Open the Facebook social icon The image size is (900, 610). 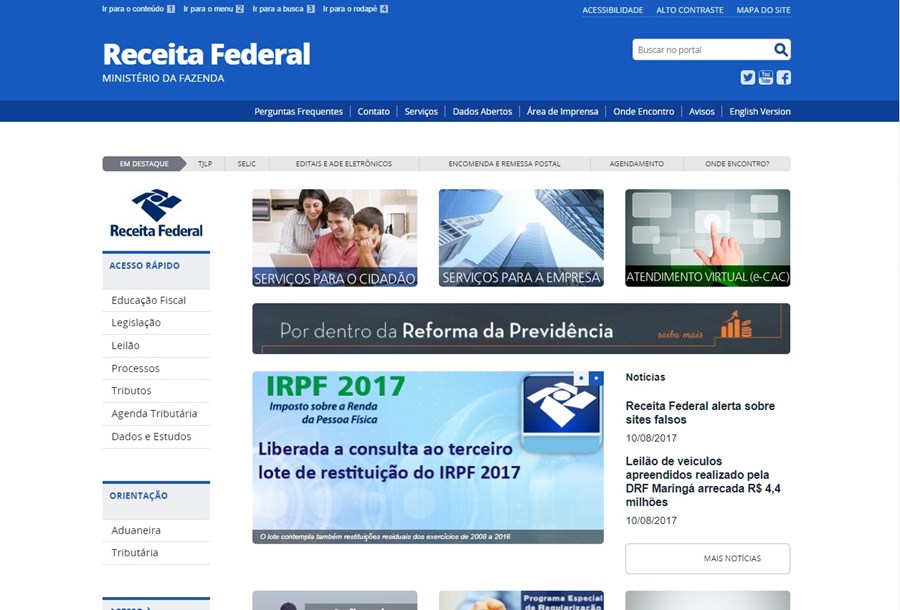click(x=783, y=77)
